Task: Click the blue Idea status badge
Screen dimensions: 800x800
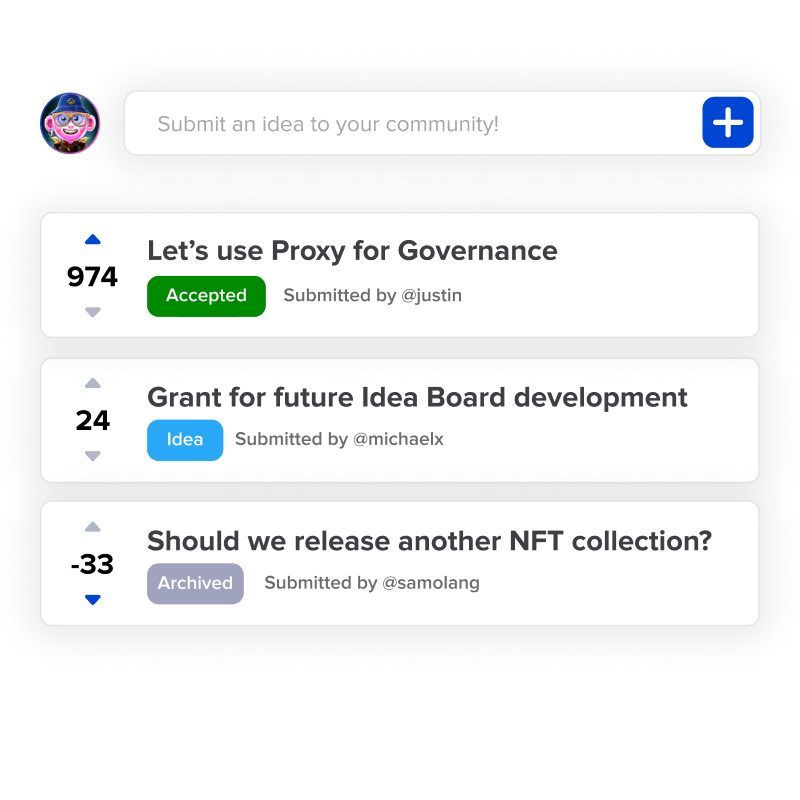Action: click(185, 440)
